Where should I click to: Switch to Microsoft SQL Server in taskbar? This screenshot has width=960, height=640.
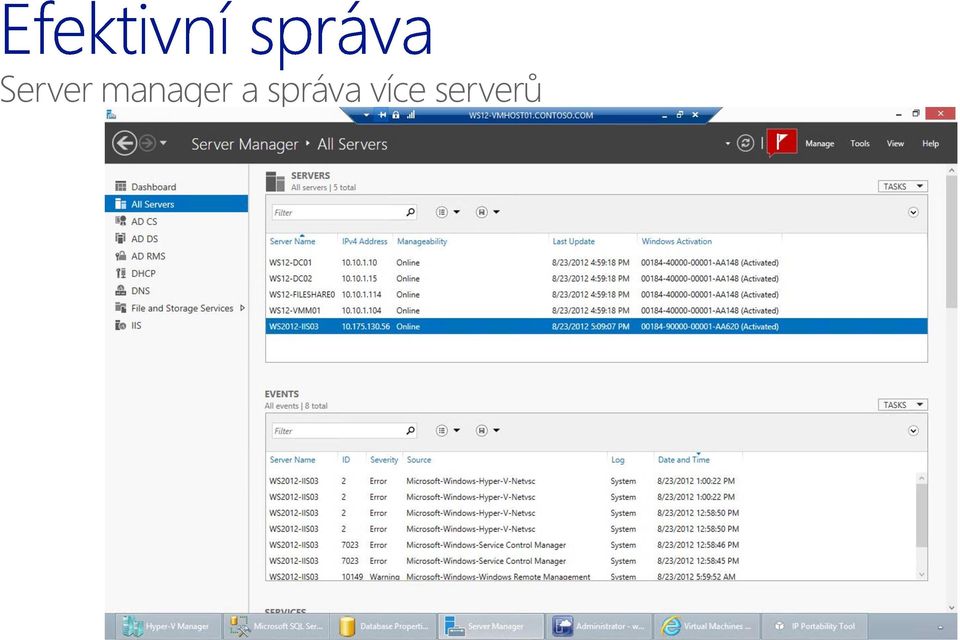276,626
